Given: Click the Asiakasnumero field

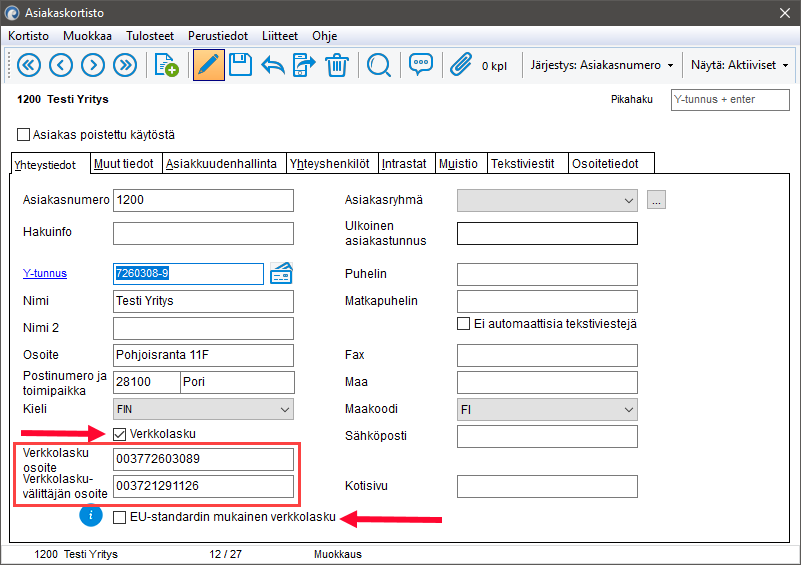Looking at the screenshot, I should click(x=203, y=200).
